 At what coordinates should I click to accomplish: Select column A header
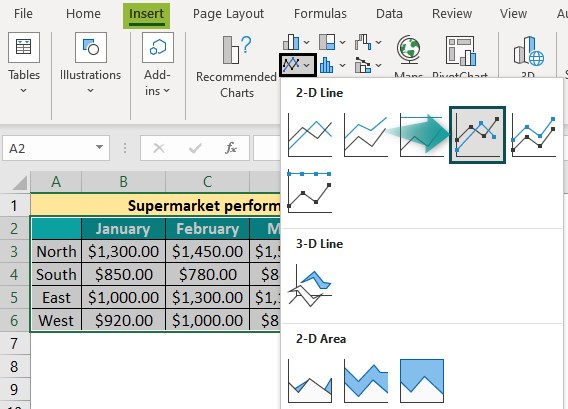click(56, 181)
